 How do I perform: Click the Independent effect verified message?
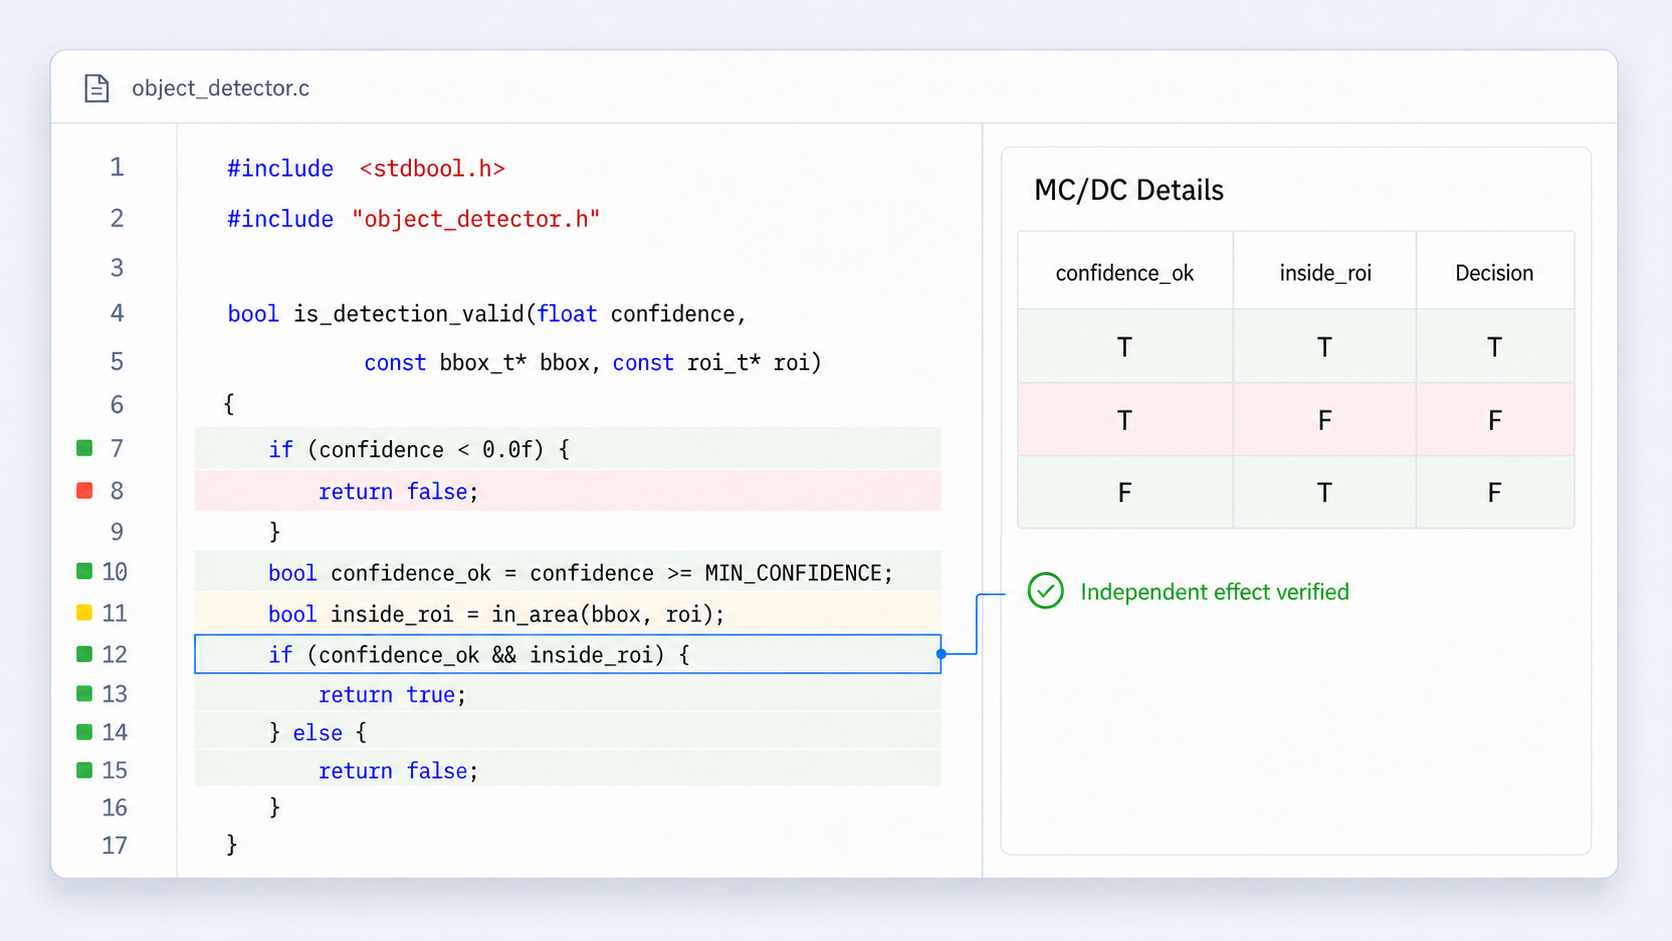tap(1214, 592)
